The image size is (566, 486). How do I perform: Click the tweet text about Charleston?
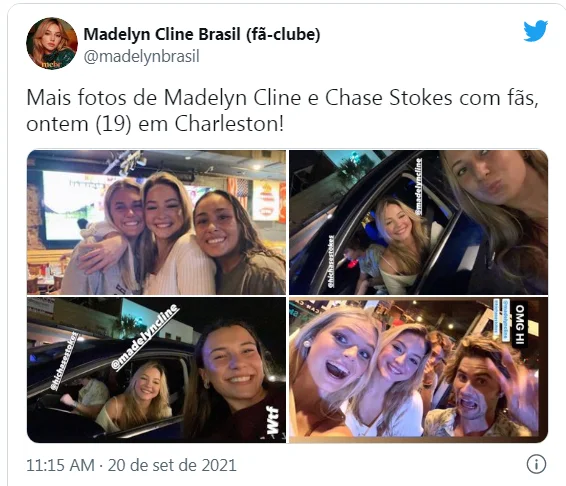(282, 110)
